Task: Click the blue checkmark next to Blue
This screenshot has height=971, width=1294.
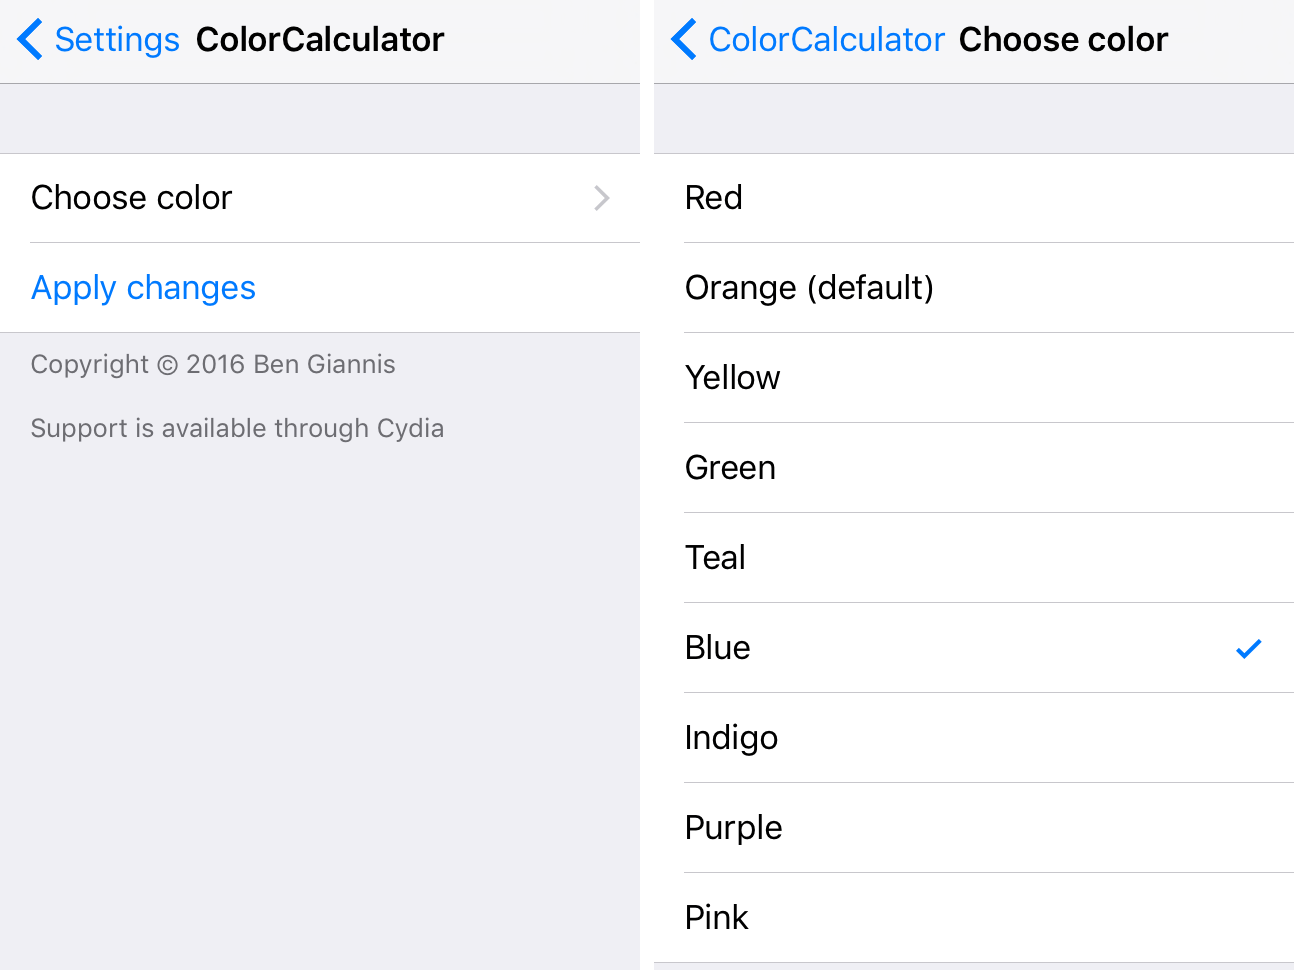Action: point(1248,649)
